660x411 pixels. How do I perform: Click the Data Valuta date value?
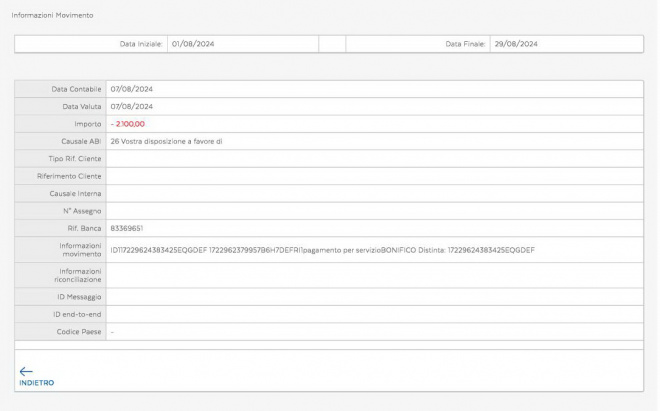(131, 106)
